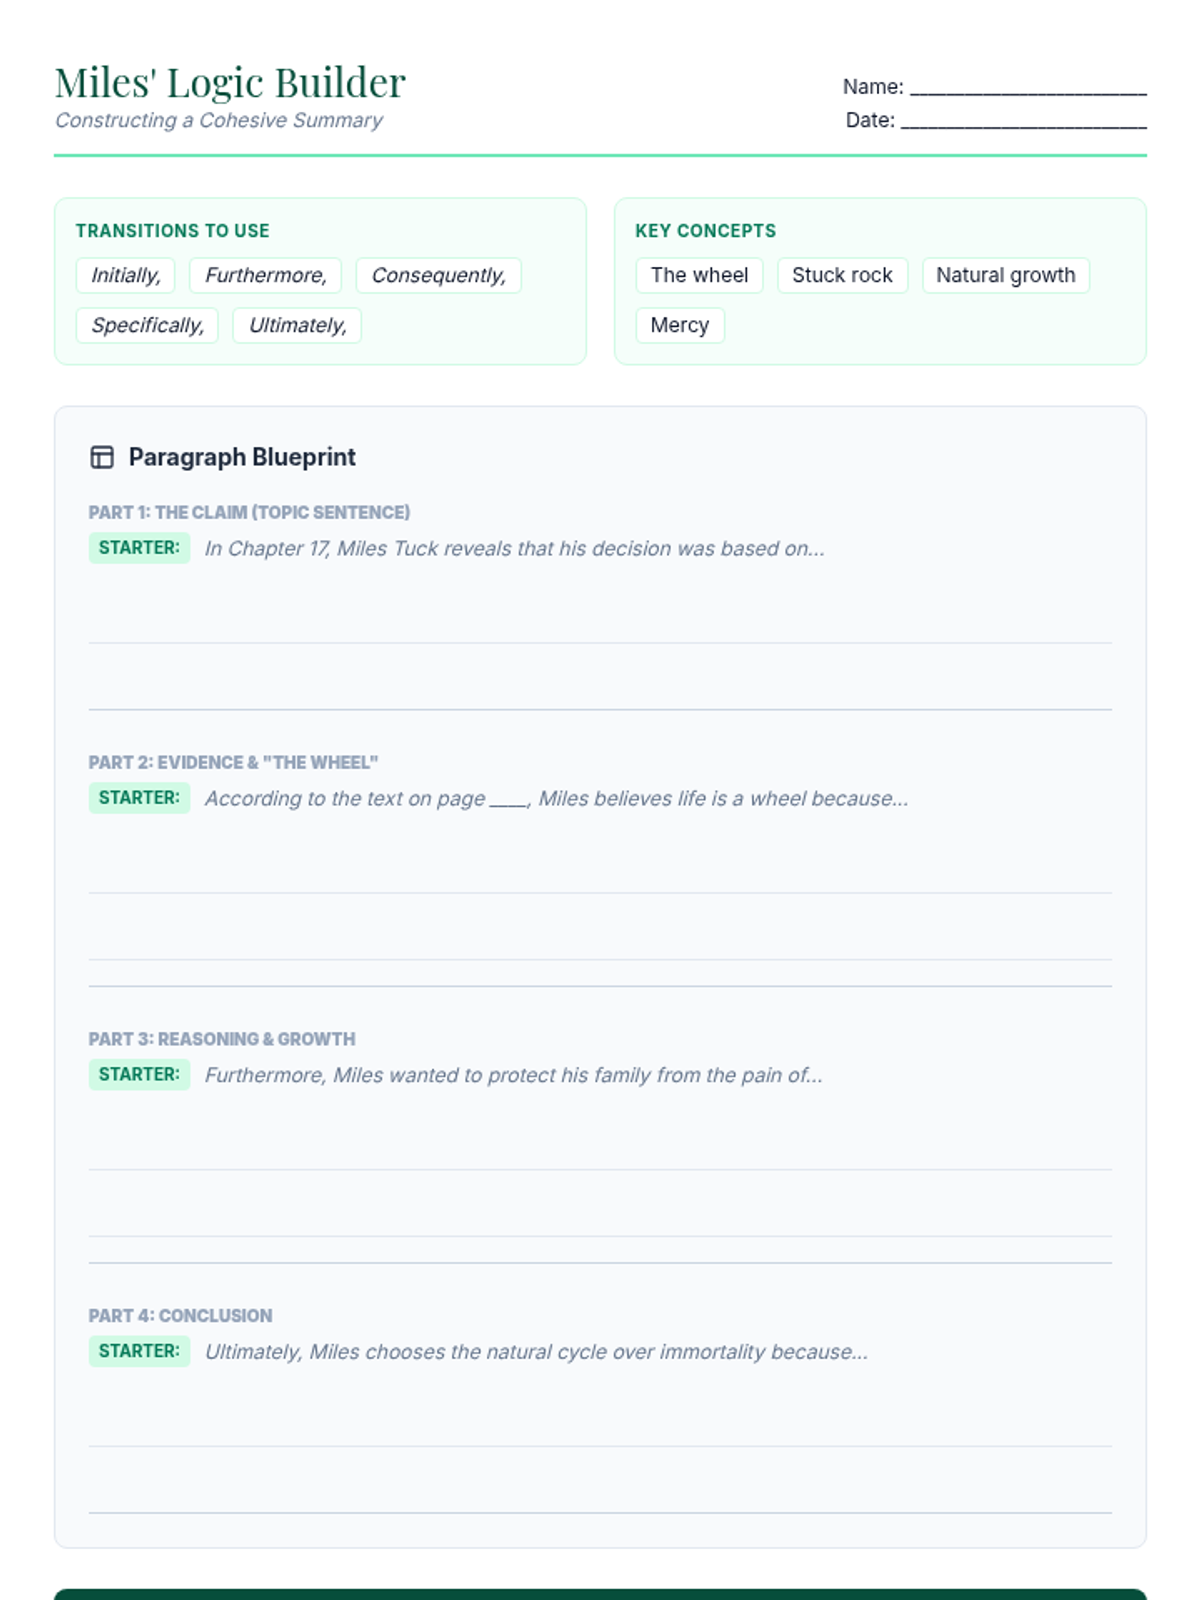Click the Date blank line field
The height and width of the screenshot is (1600, 1200).
pyautogui.click(x=1024, y=121)
